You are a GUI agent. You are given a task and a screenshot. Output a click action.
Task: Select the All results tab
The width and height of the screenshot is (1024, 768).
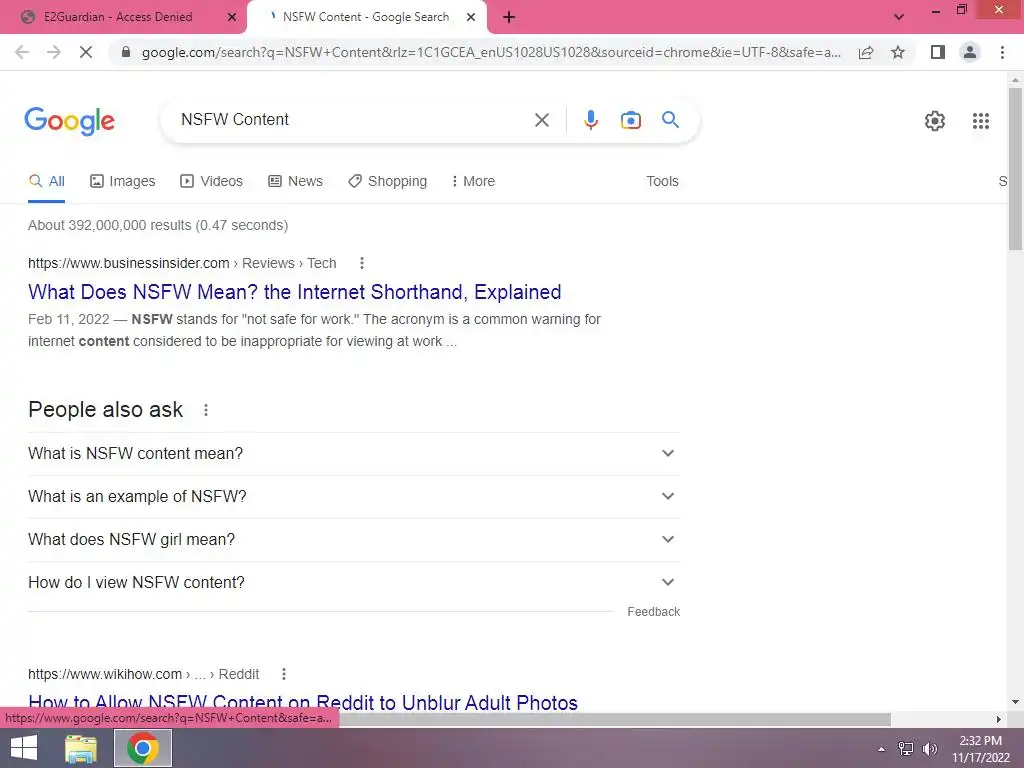point(46,181)
